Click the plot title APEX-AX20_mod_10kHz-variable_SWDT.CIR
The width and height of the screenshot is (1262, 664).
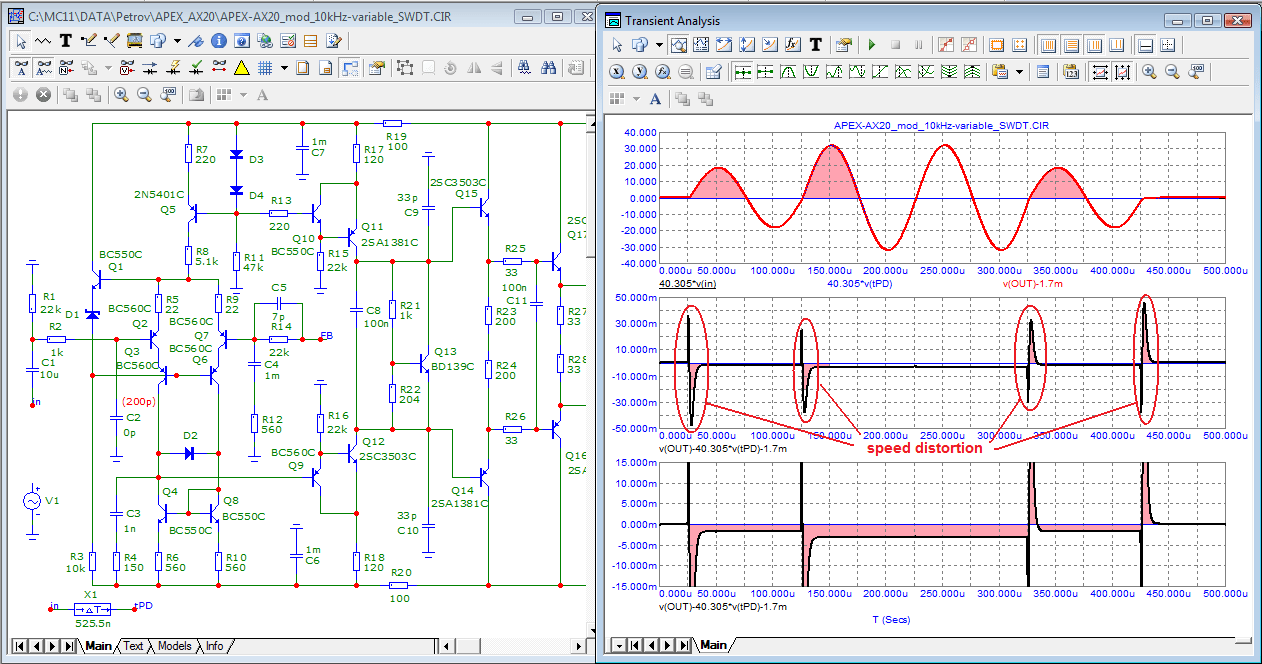(942, 125)
